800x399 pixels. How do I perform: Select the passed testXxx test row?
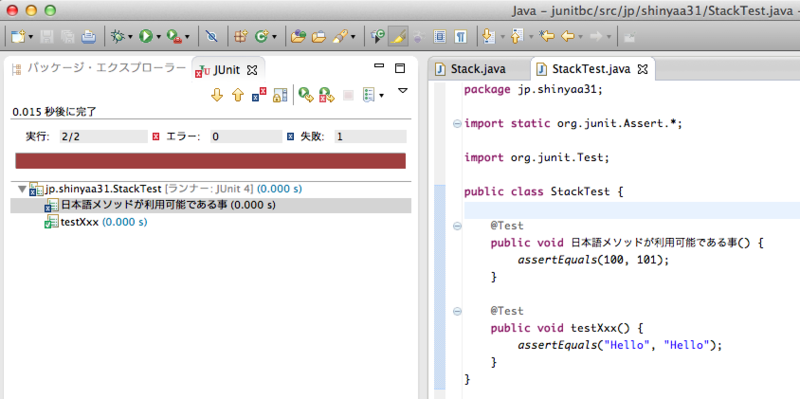211,222
